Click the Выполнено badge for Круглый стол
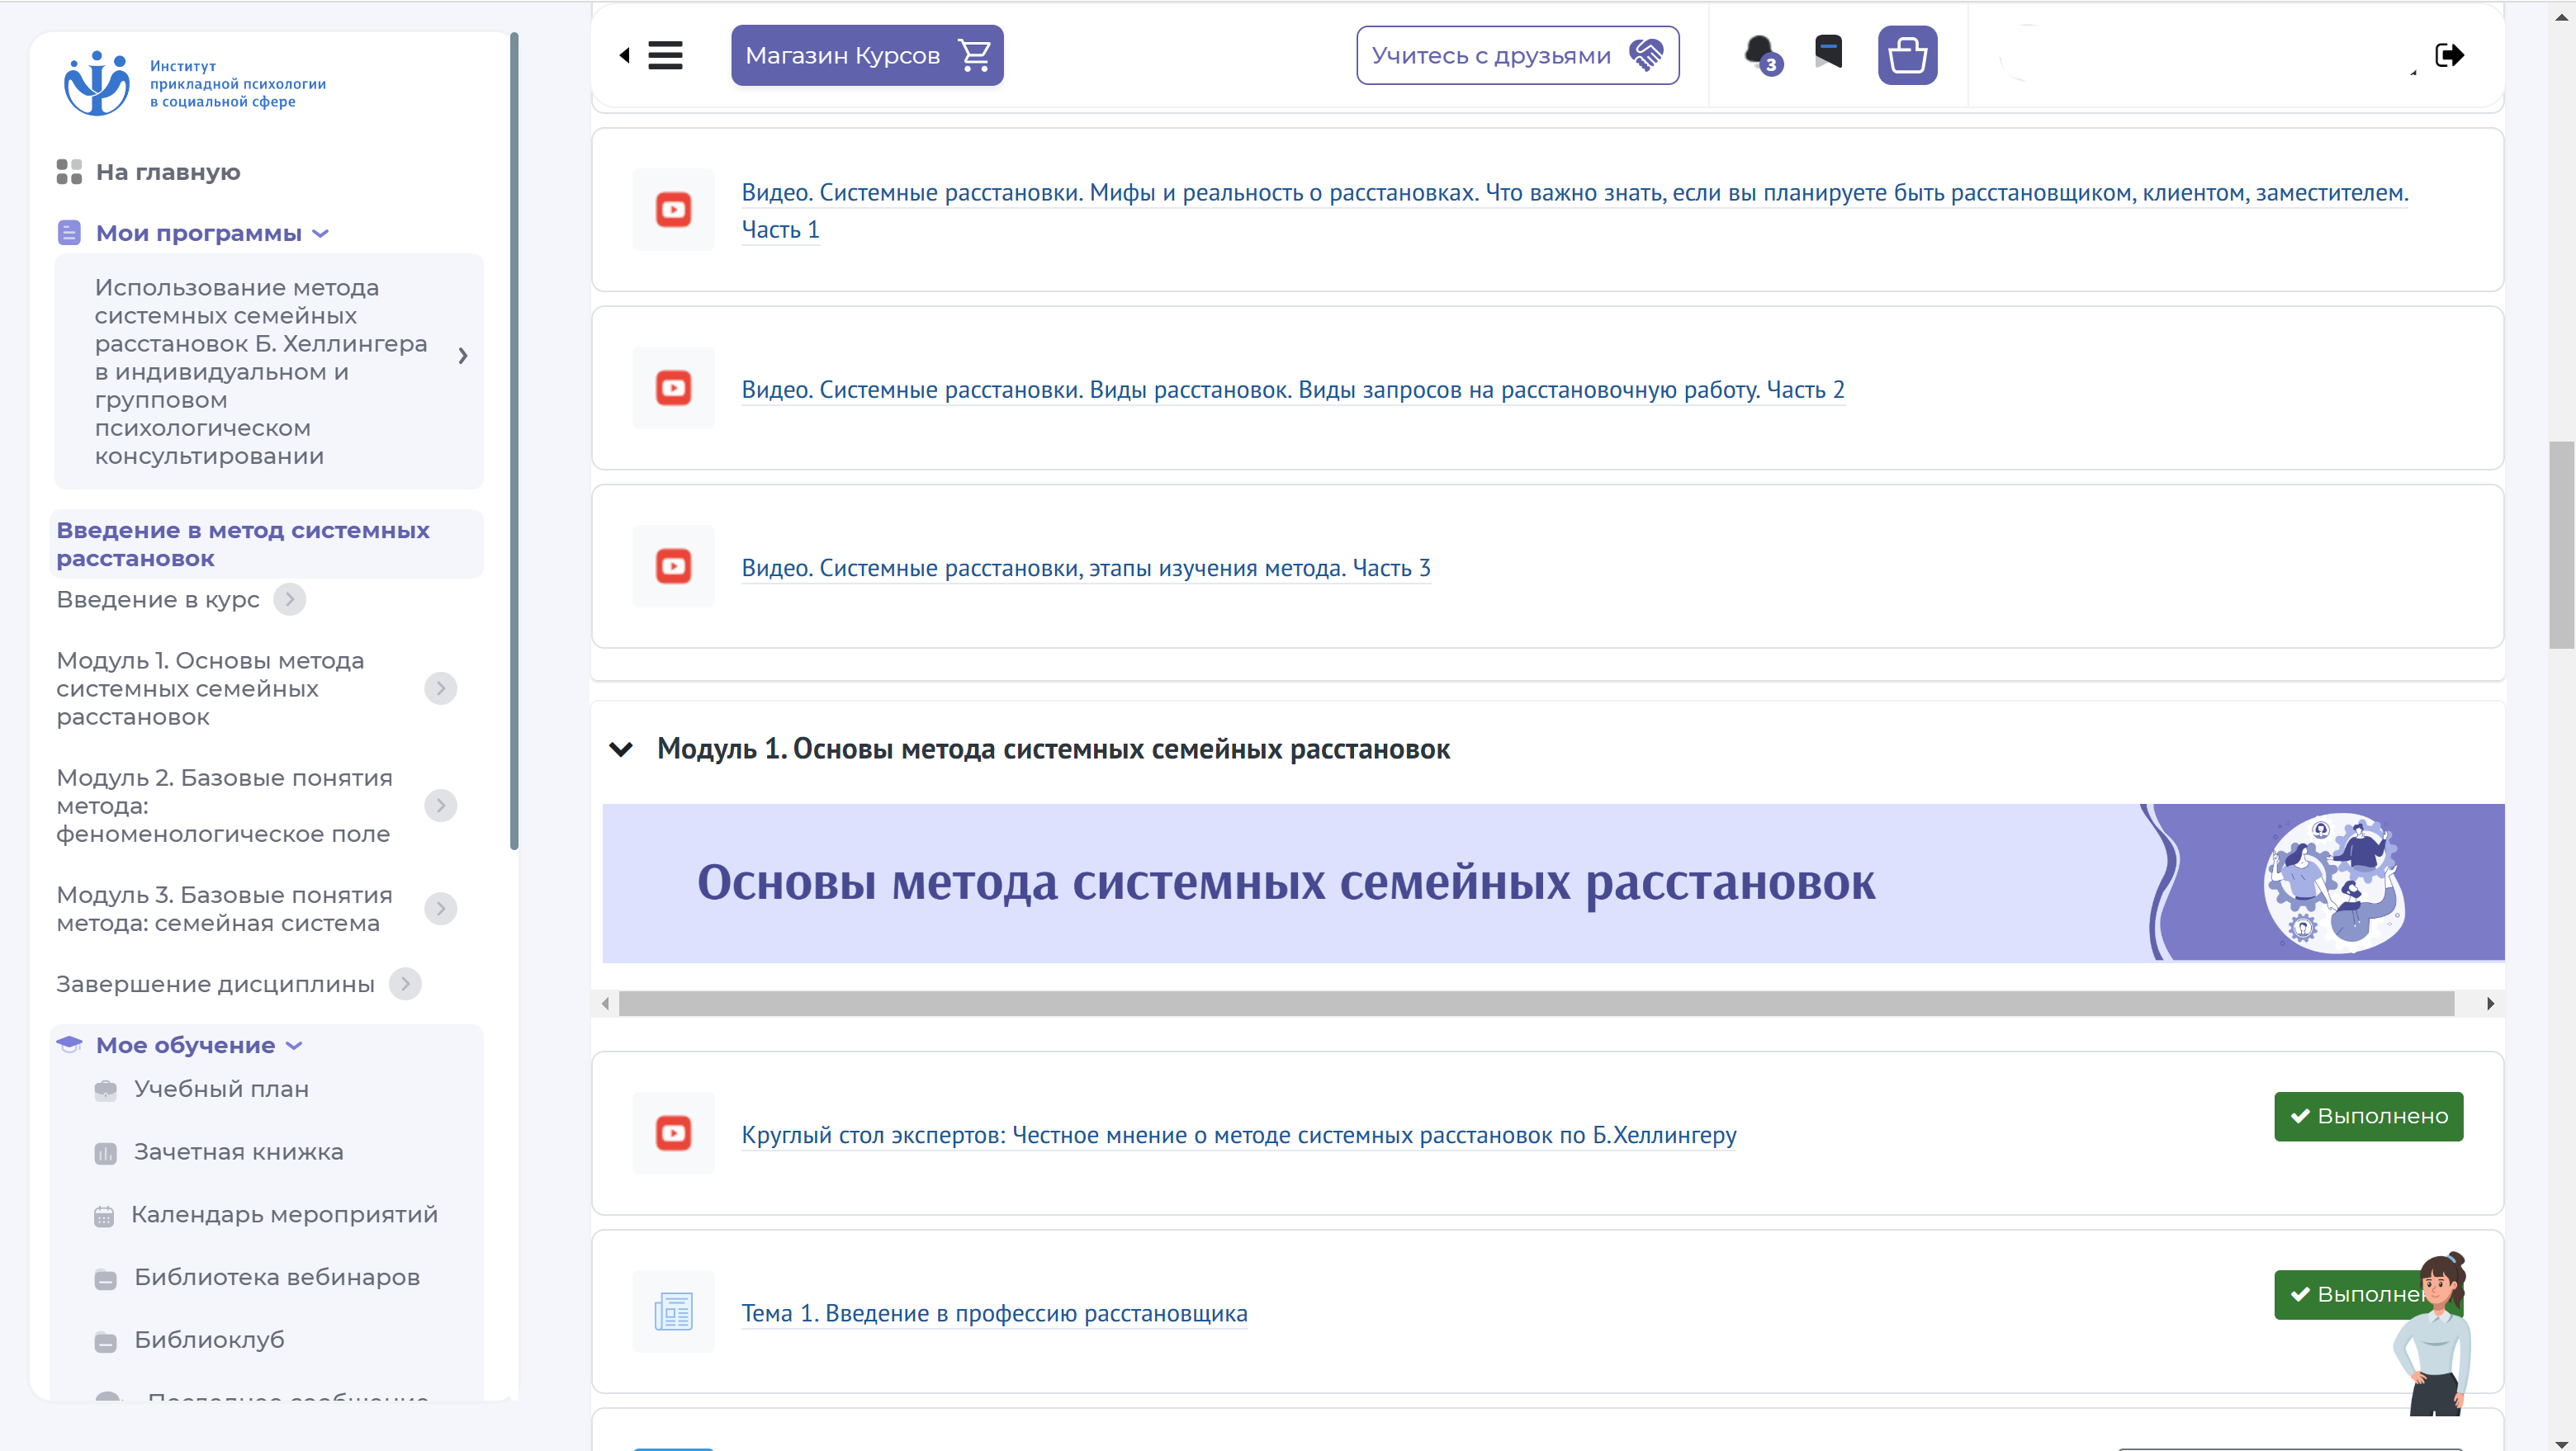The height and width of the screenshot is (1451, 2576). tap(2368, 1116)
